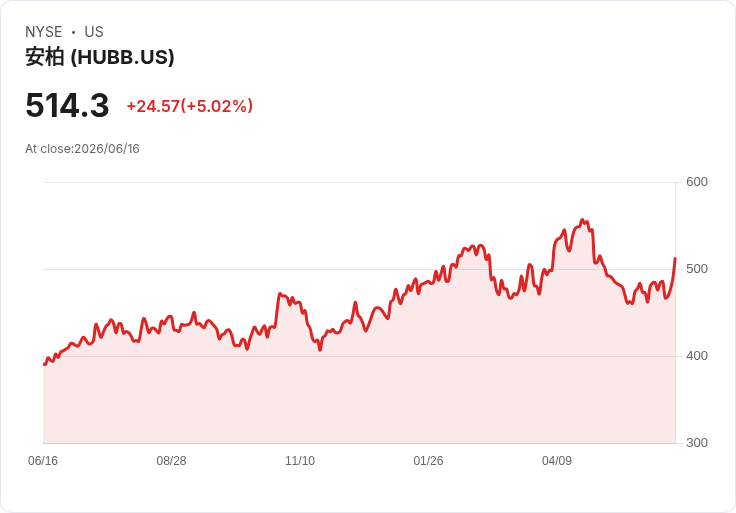The width and height of the screenshot is (736, 513).
Task: Click the HUBB.US stock title
Action: (x=100, y=57)
